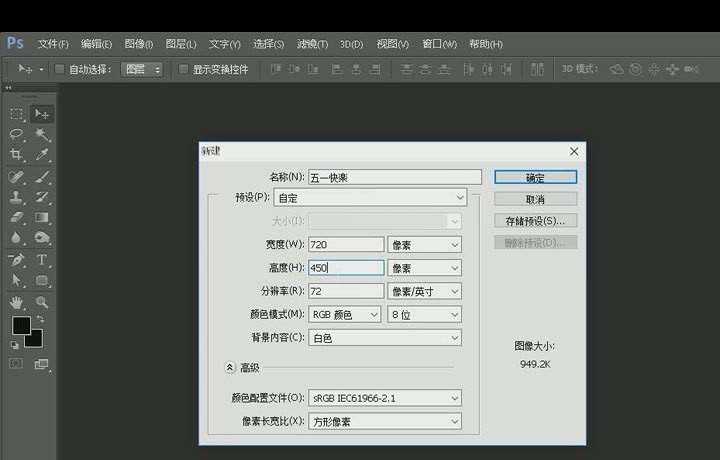Select the Magic Wand tool

tap(42, 134)
